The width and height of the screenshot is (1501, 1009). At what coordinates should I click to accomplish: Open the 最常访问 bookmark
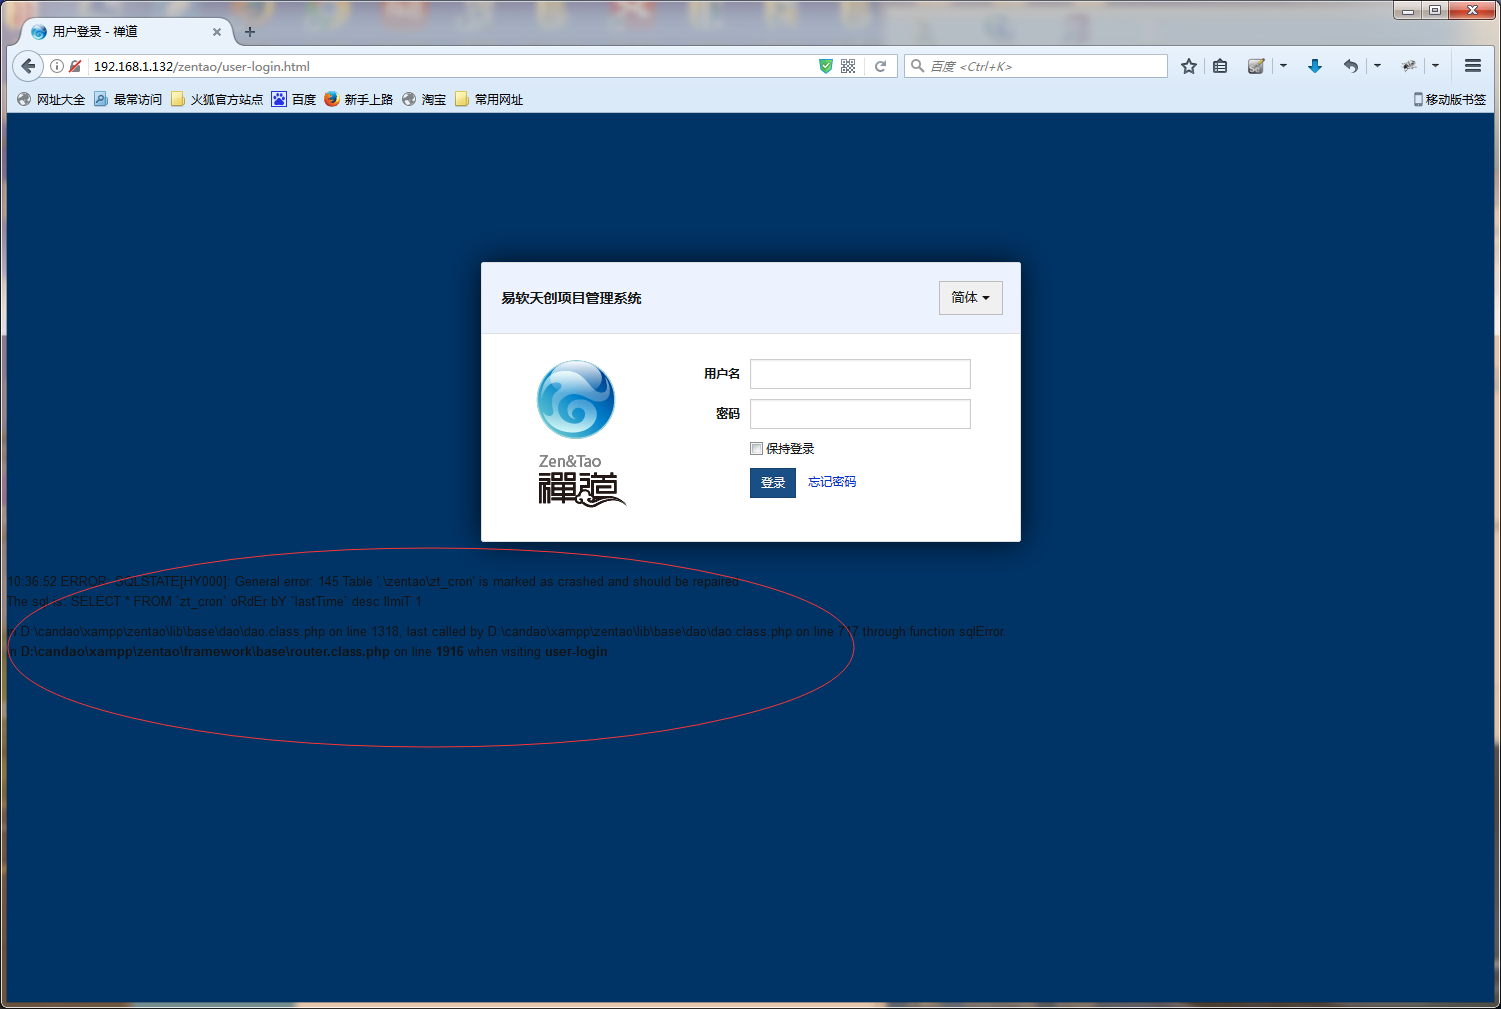128,99
